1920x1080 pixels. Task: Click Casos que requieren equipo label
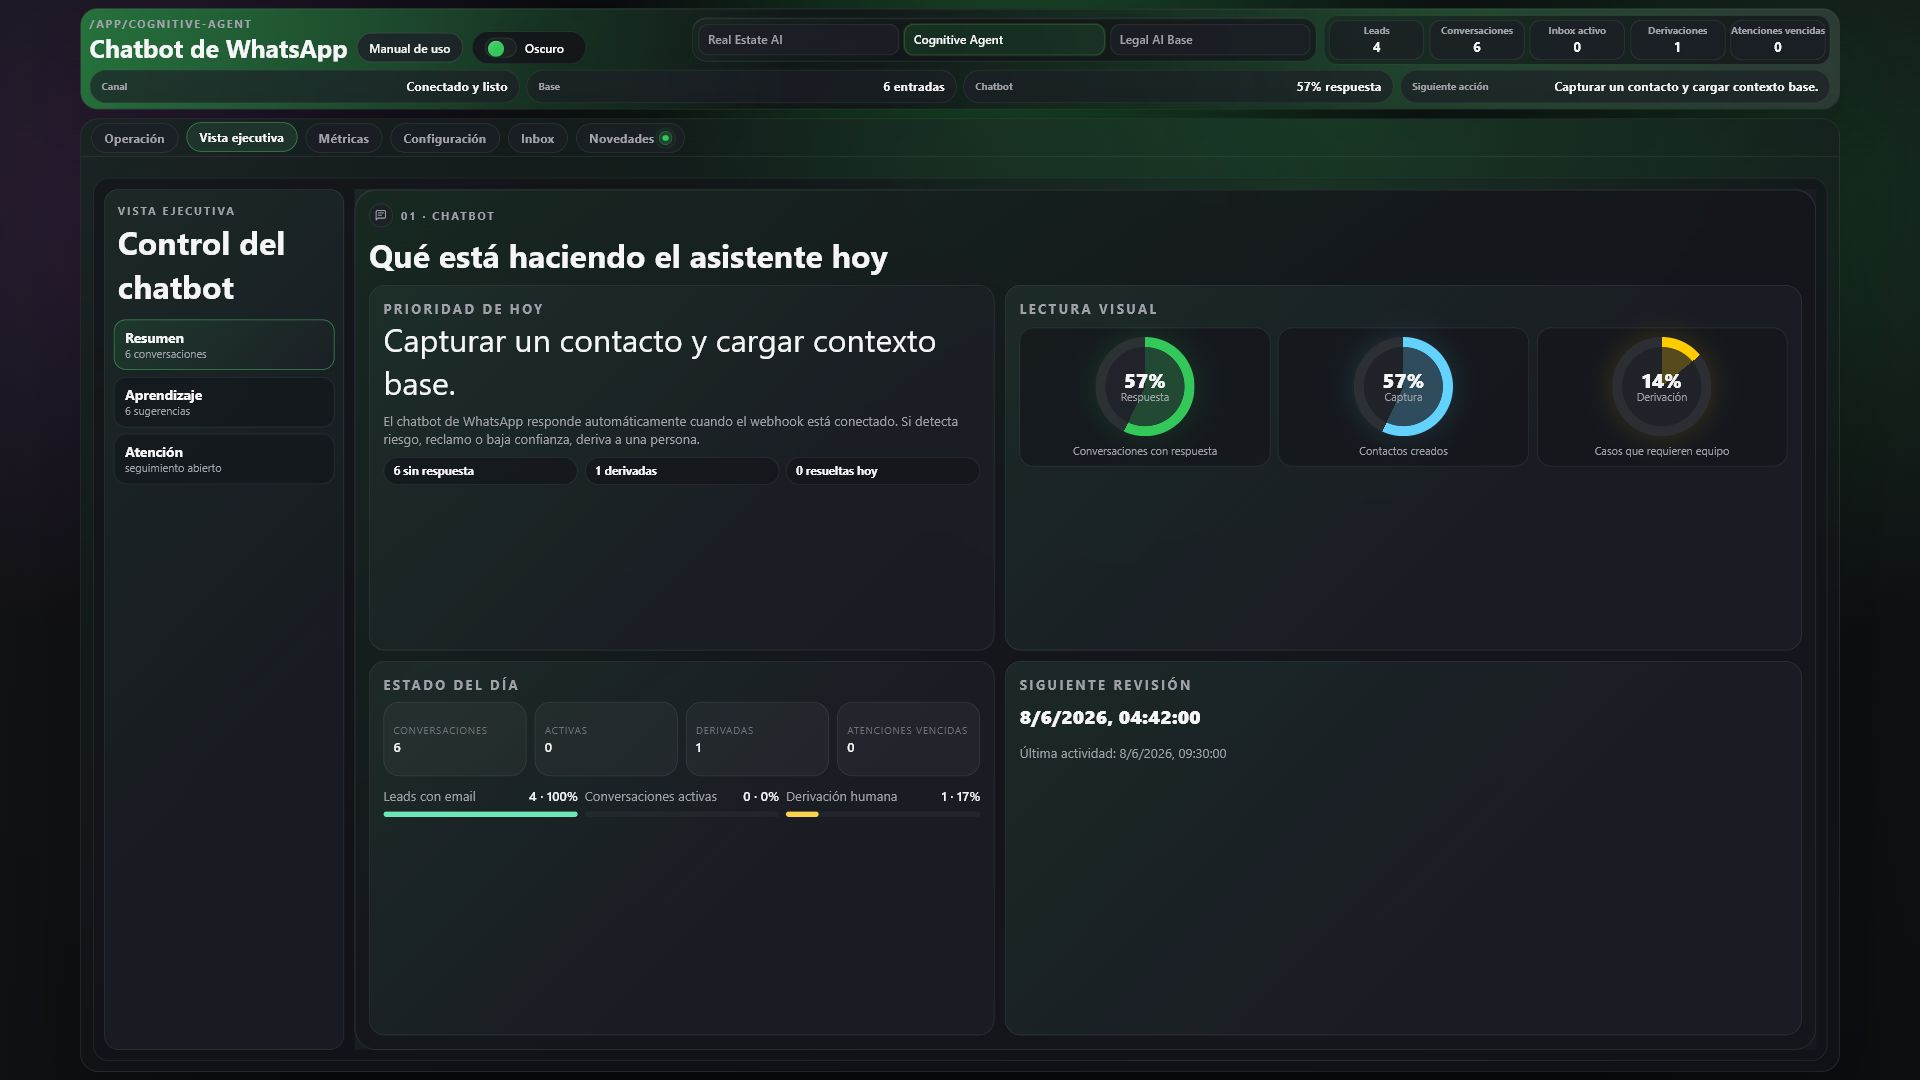pos(1661,451)
